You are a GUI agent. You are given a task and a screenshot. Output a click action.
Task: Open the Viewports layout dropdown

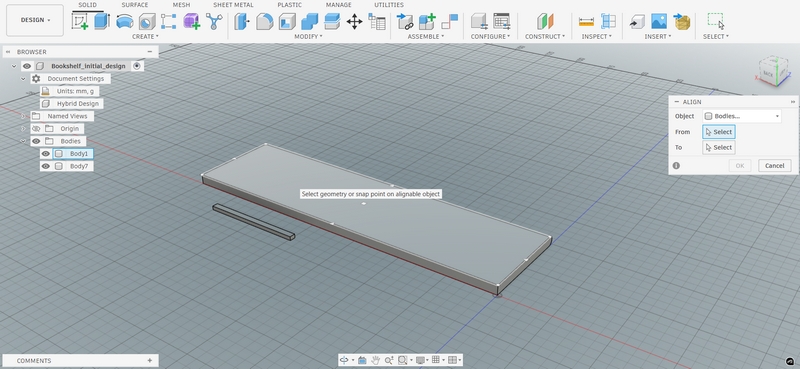click(454, 360)
